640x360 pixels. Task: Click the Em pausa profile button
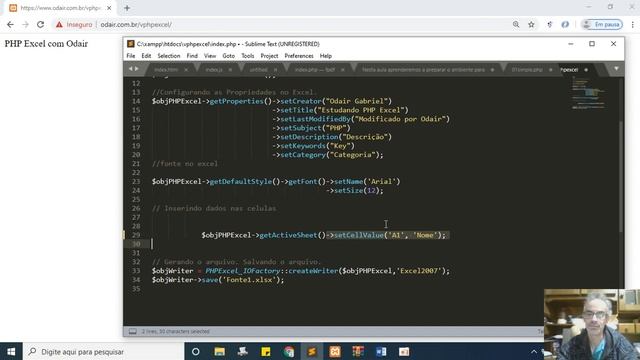[x=602, y=24]
